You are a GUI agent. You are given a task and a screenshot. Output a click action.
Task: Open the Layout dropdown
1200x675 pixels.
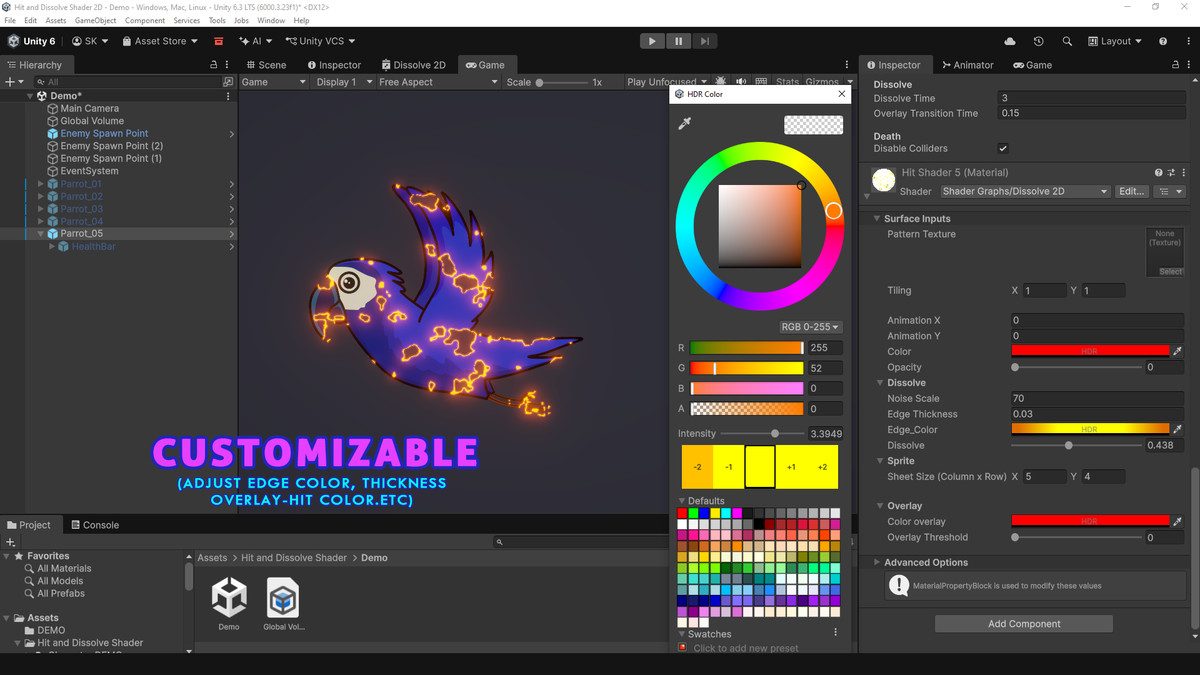click(1114, 41)
